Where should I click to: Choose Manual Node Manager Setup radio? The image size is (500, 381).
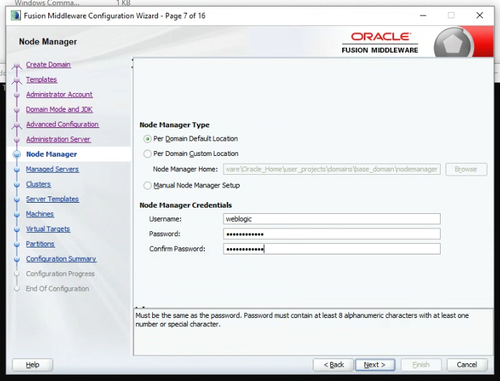coord(147,185)
